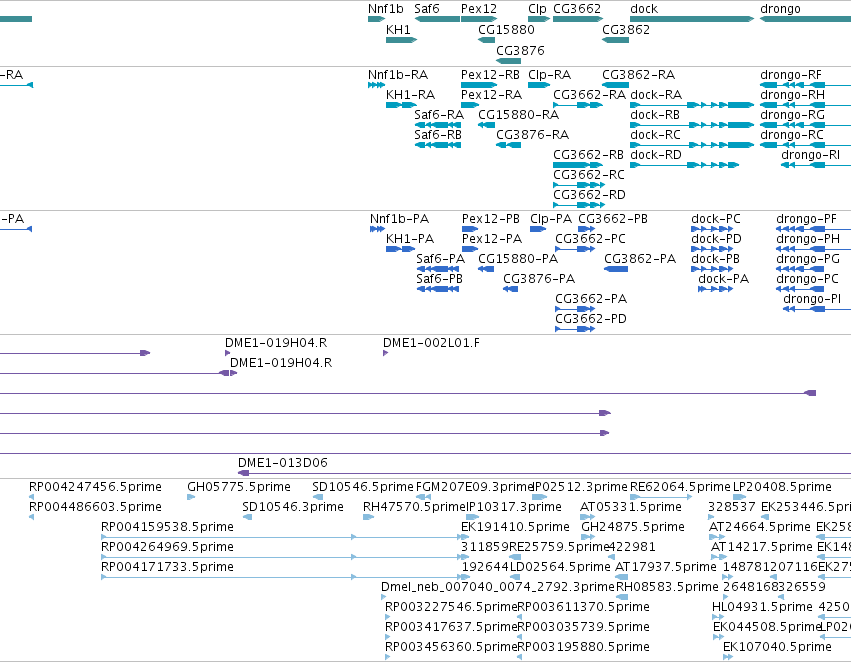Open transcript drongo-RI

pyautogui.click(x=810, y=155)
